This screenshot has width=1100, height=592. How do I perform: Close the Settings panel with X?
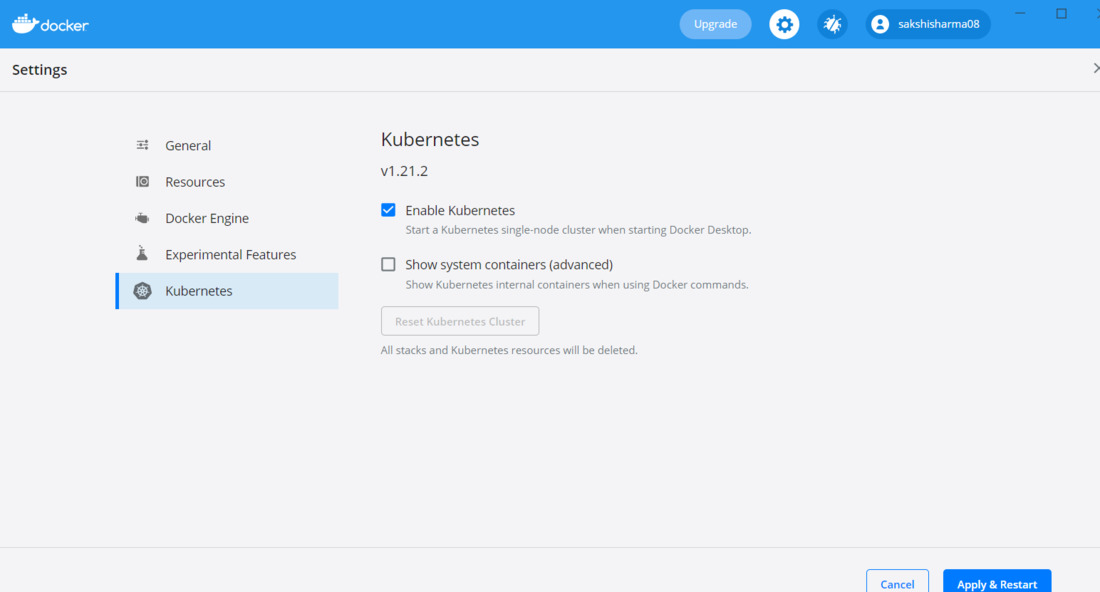1095,68
